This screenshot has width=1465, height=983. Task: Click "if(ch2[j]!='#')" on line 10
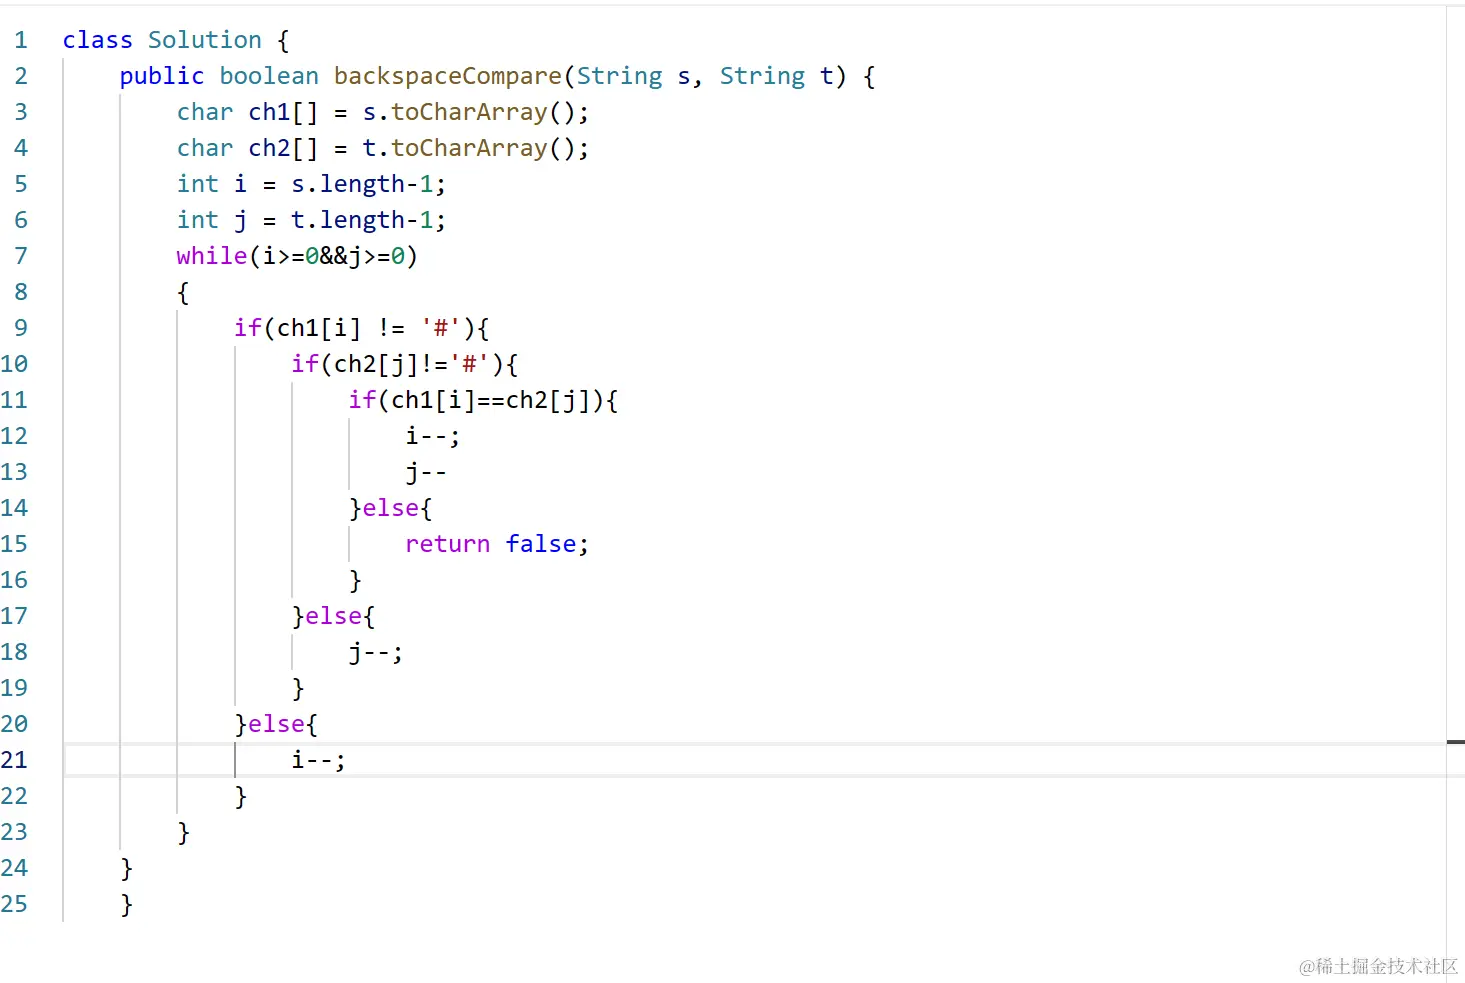point(397,364)
